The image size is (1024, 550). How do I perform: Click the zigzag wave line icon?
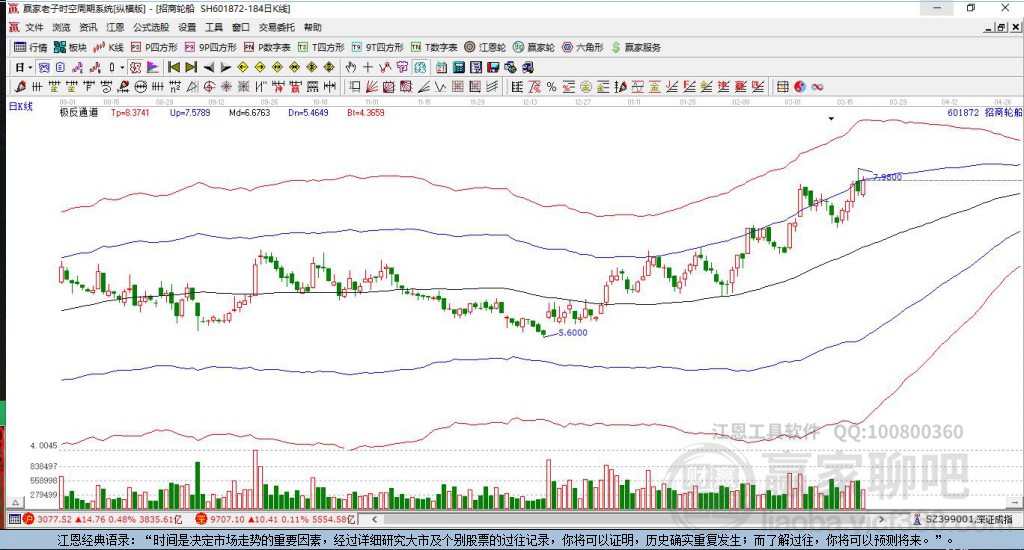(441, 87)
